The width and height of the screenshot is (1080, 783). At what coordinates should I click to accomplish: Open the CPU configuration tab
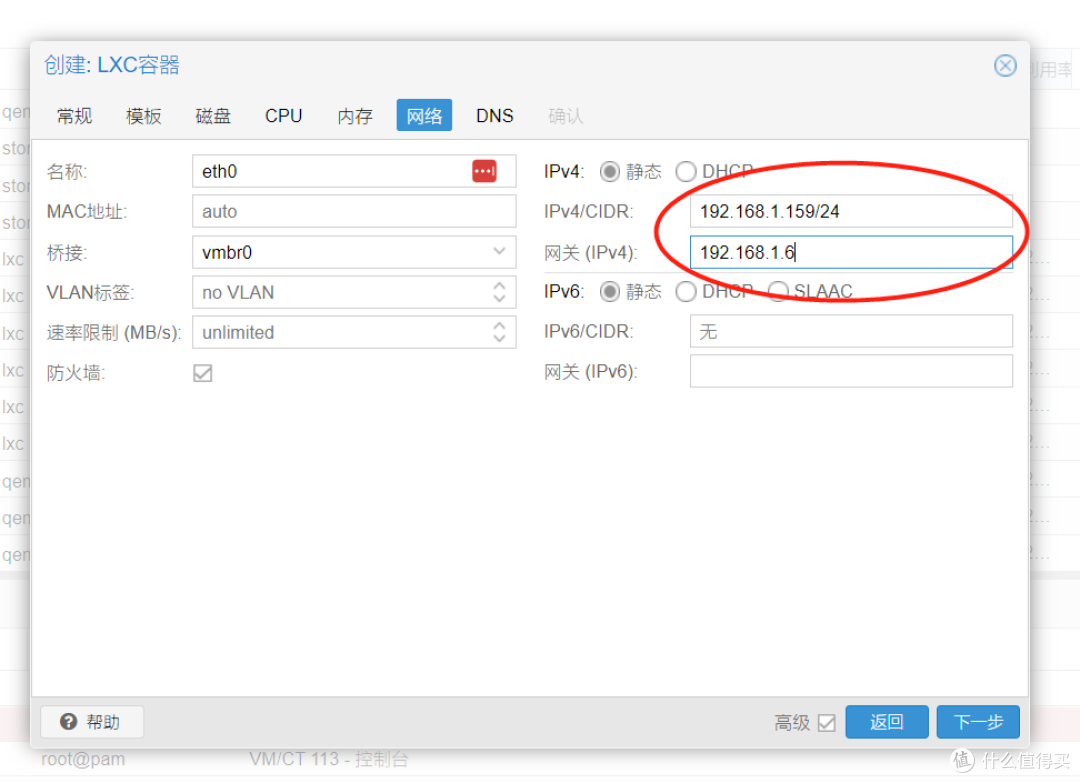[x=283, y=115]
